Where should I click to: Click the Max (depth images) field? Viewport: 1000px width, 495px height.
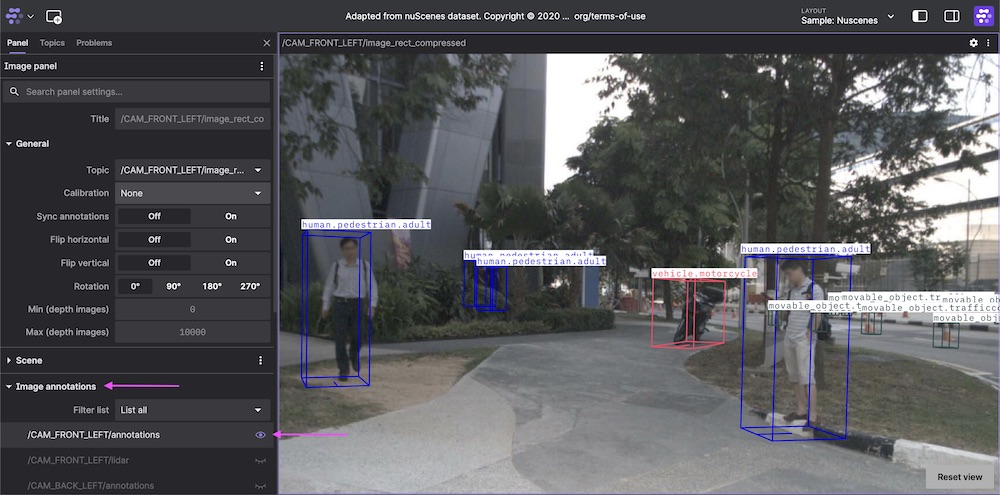193,332
